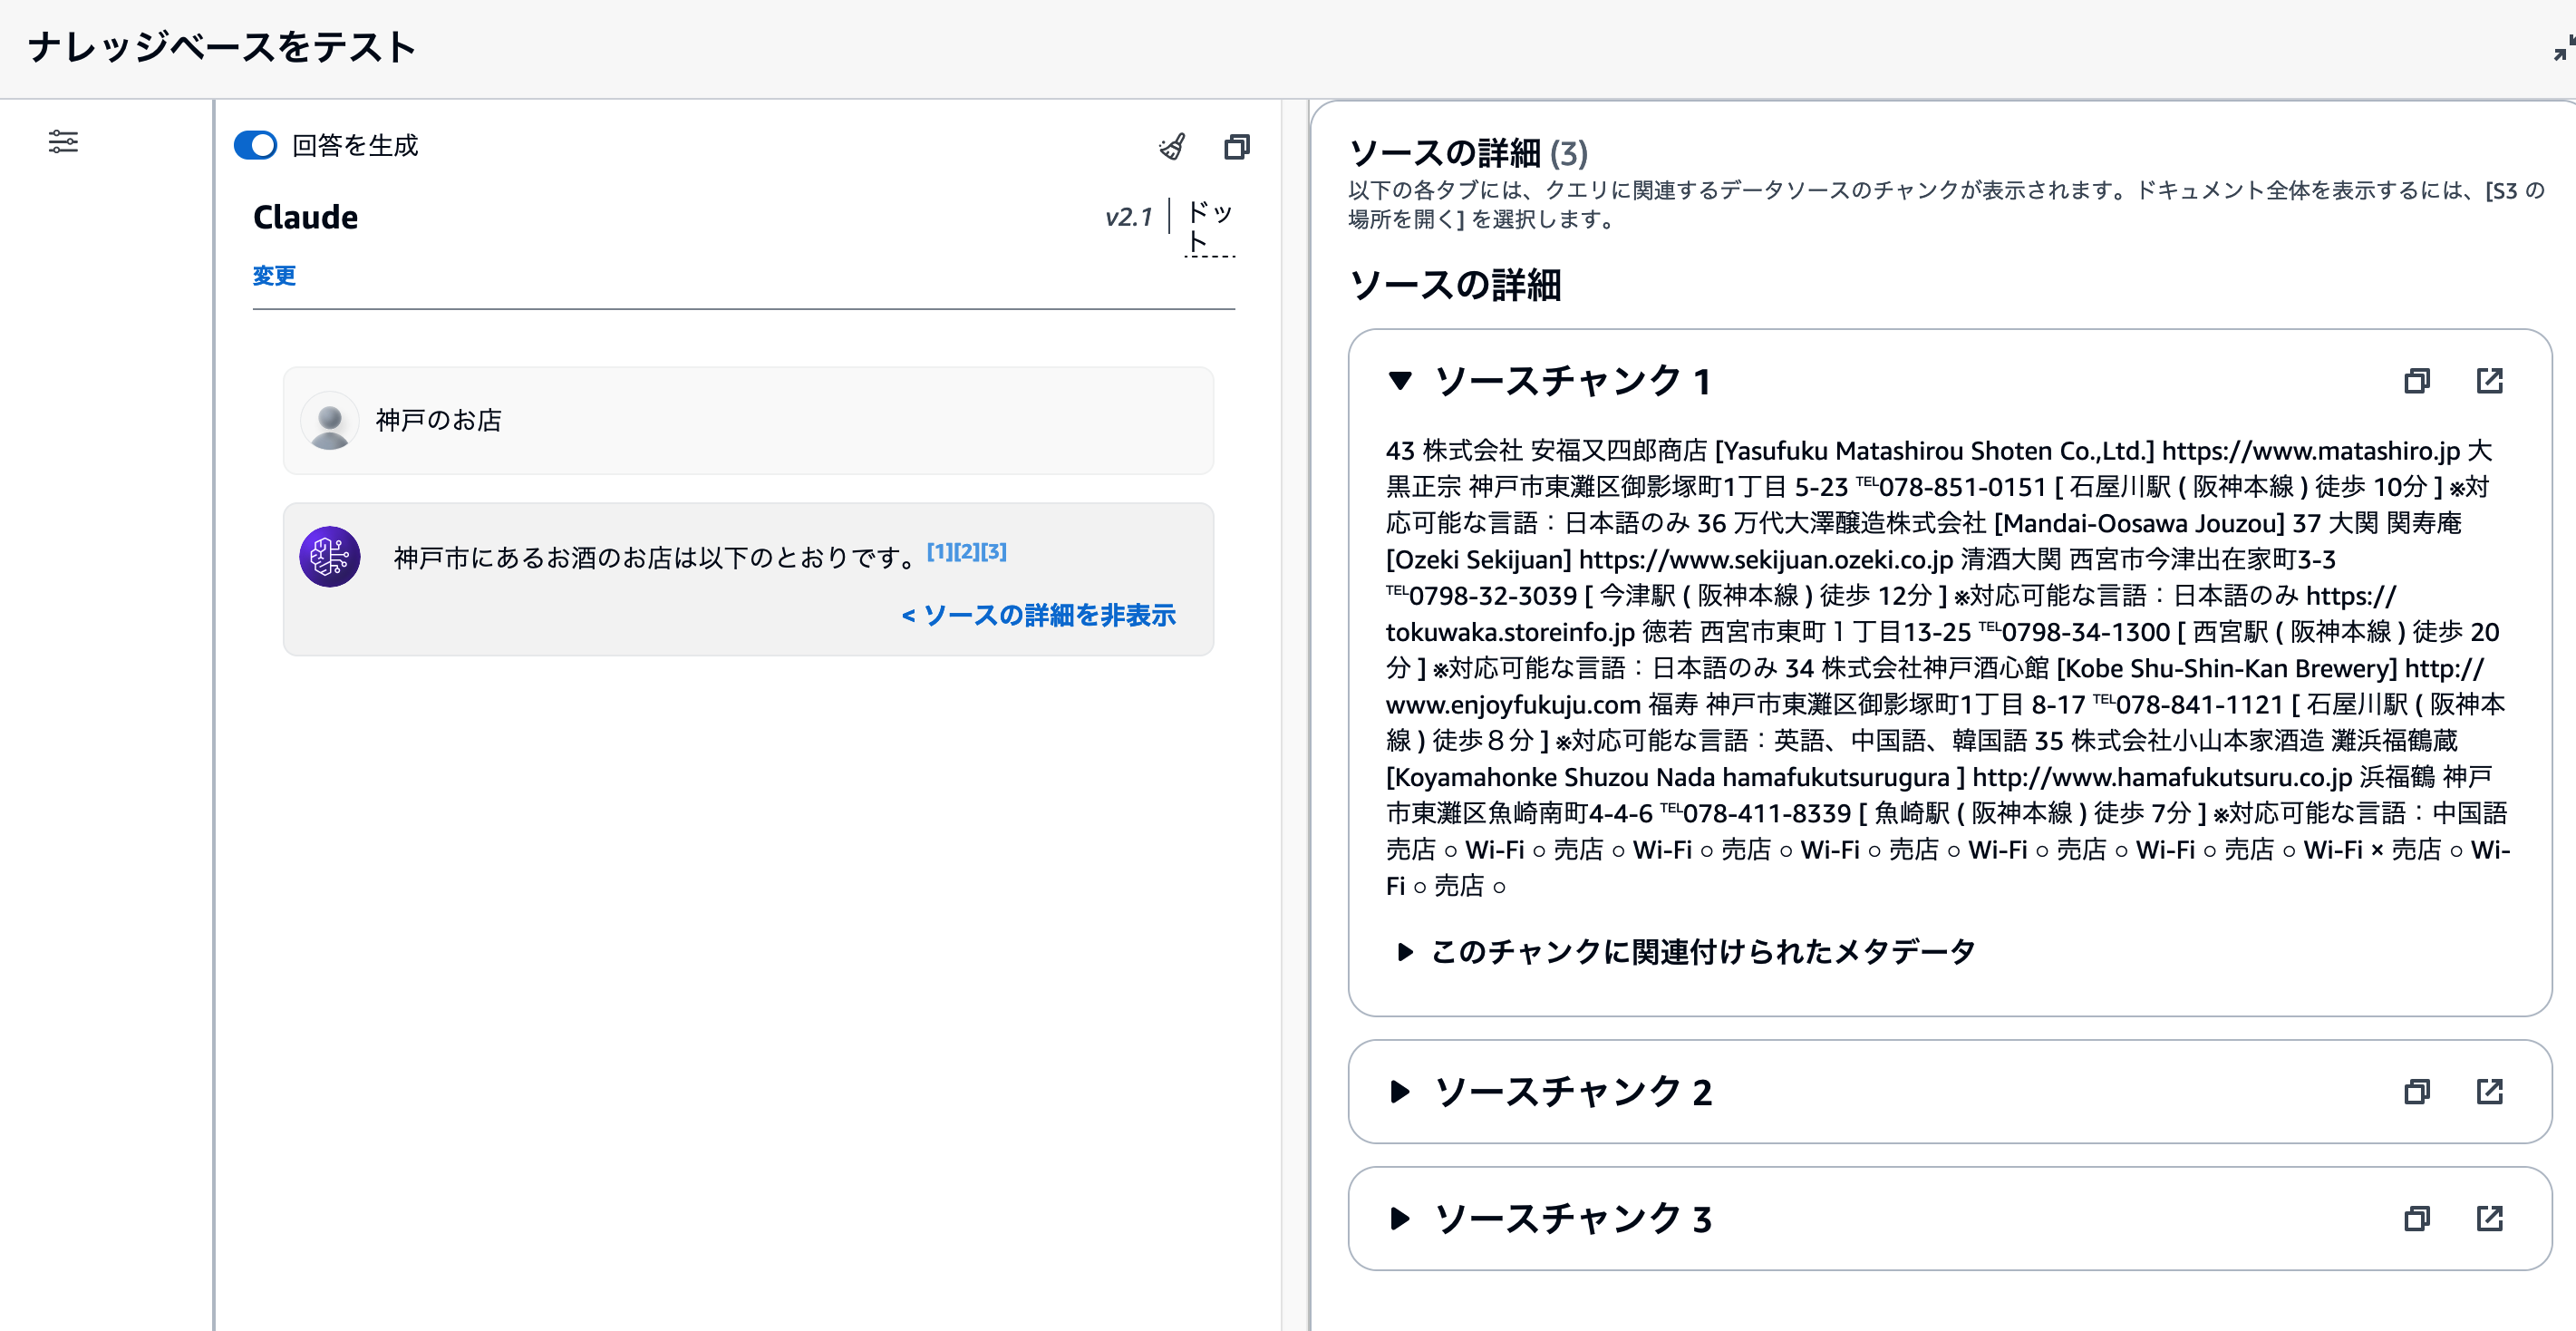2576x1331 pixels.
Task: Hide source details via ソースの詳細を非表示
Action: click(x=1040, y=615)
